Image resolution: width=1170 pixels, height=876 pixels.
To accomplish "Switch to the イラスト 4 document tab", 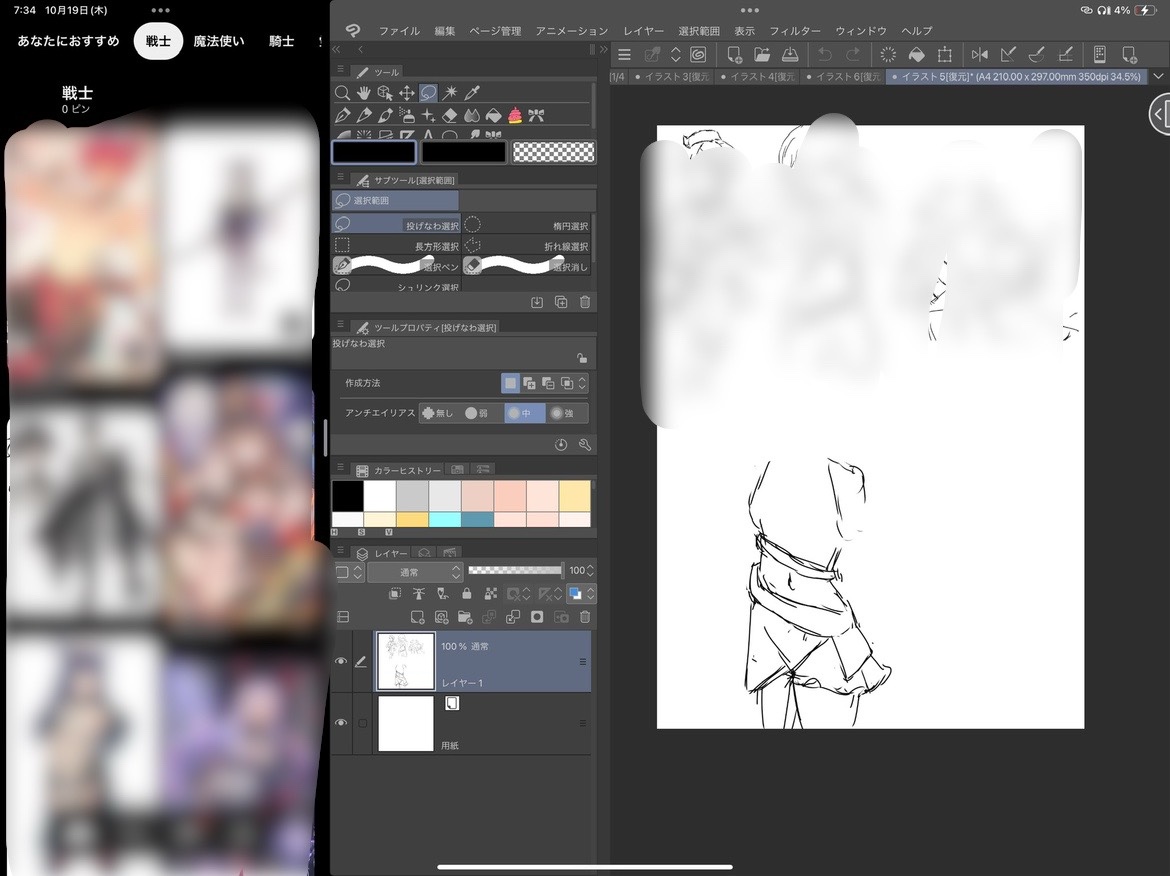I will point(761,77).
